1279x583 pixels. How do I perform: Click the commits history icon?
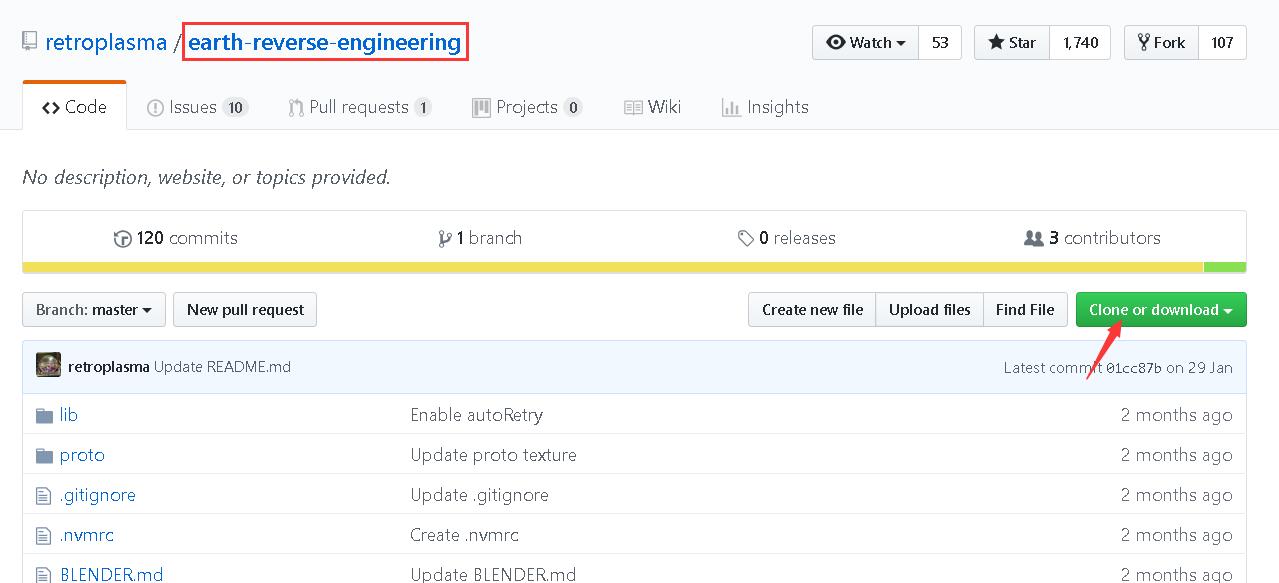pos(123,238)
